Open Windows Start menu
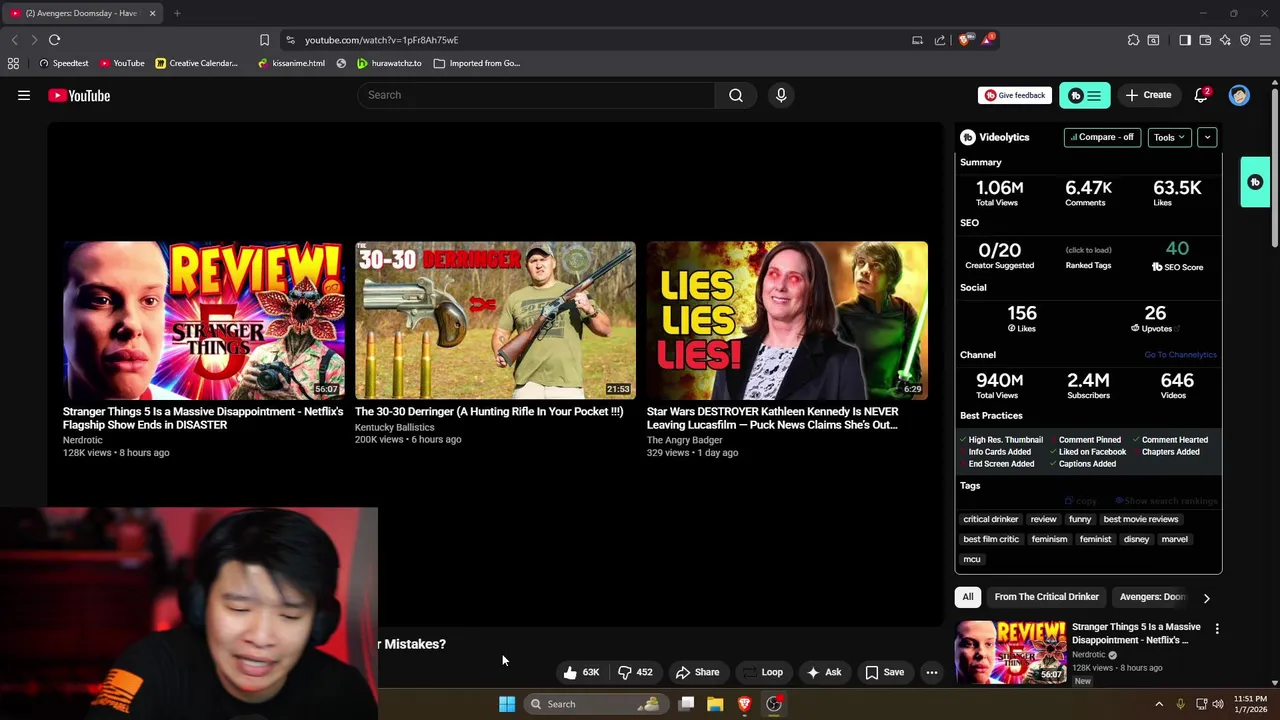Image resolution: width=1280 pixels, height=720 pixels. [507, 704]
